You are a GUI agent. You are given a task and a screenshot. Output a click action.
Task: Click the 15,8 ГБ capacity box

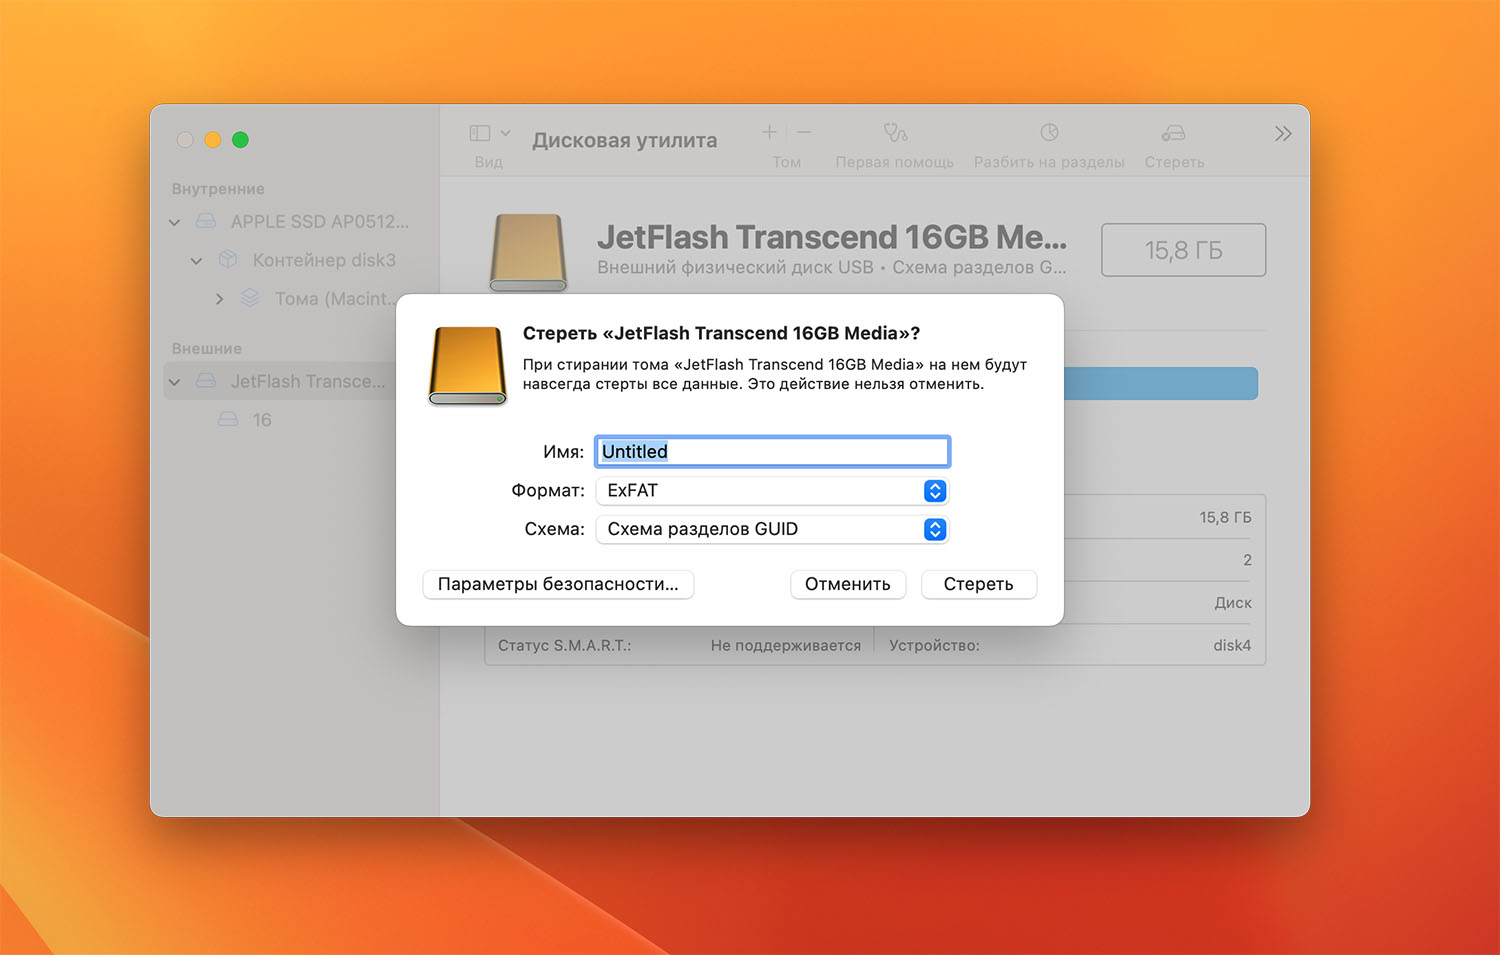(x=1184, y=250)
